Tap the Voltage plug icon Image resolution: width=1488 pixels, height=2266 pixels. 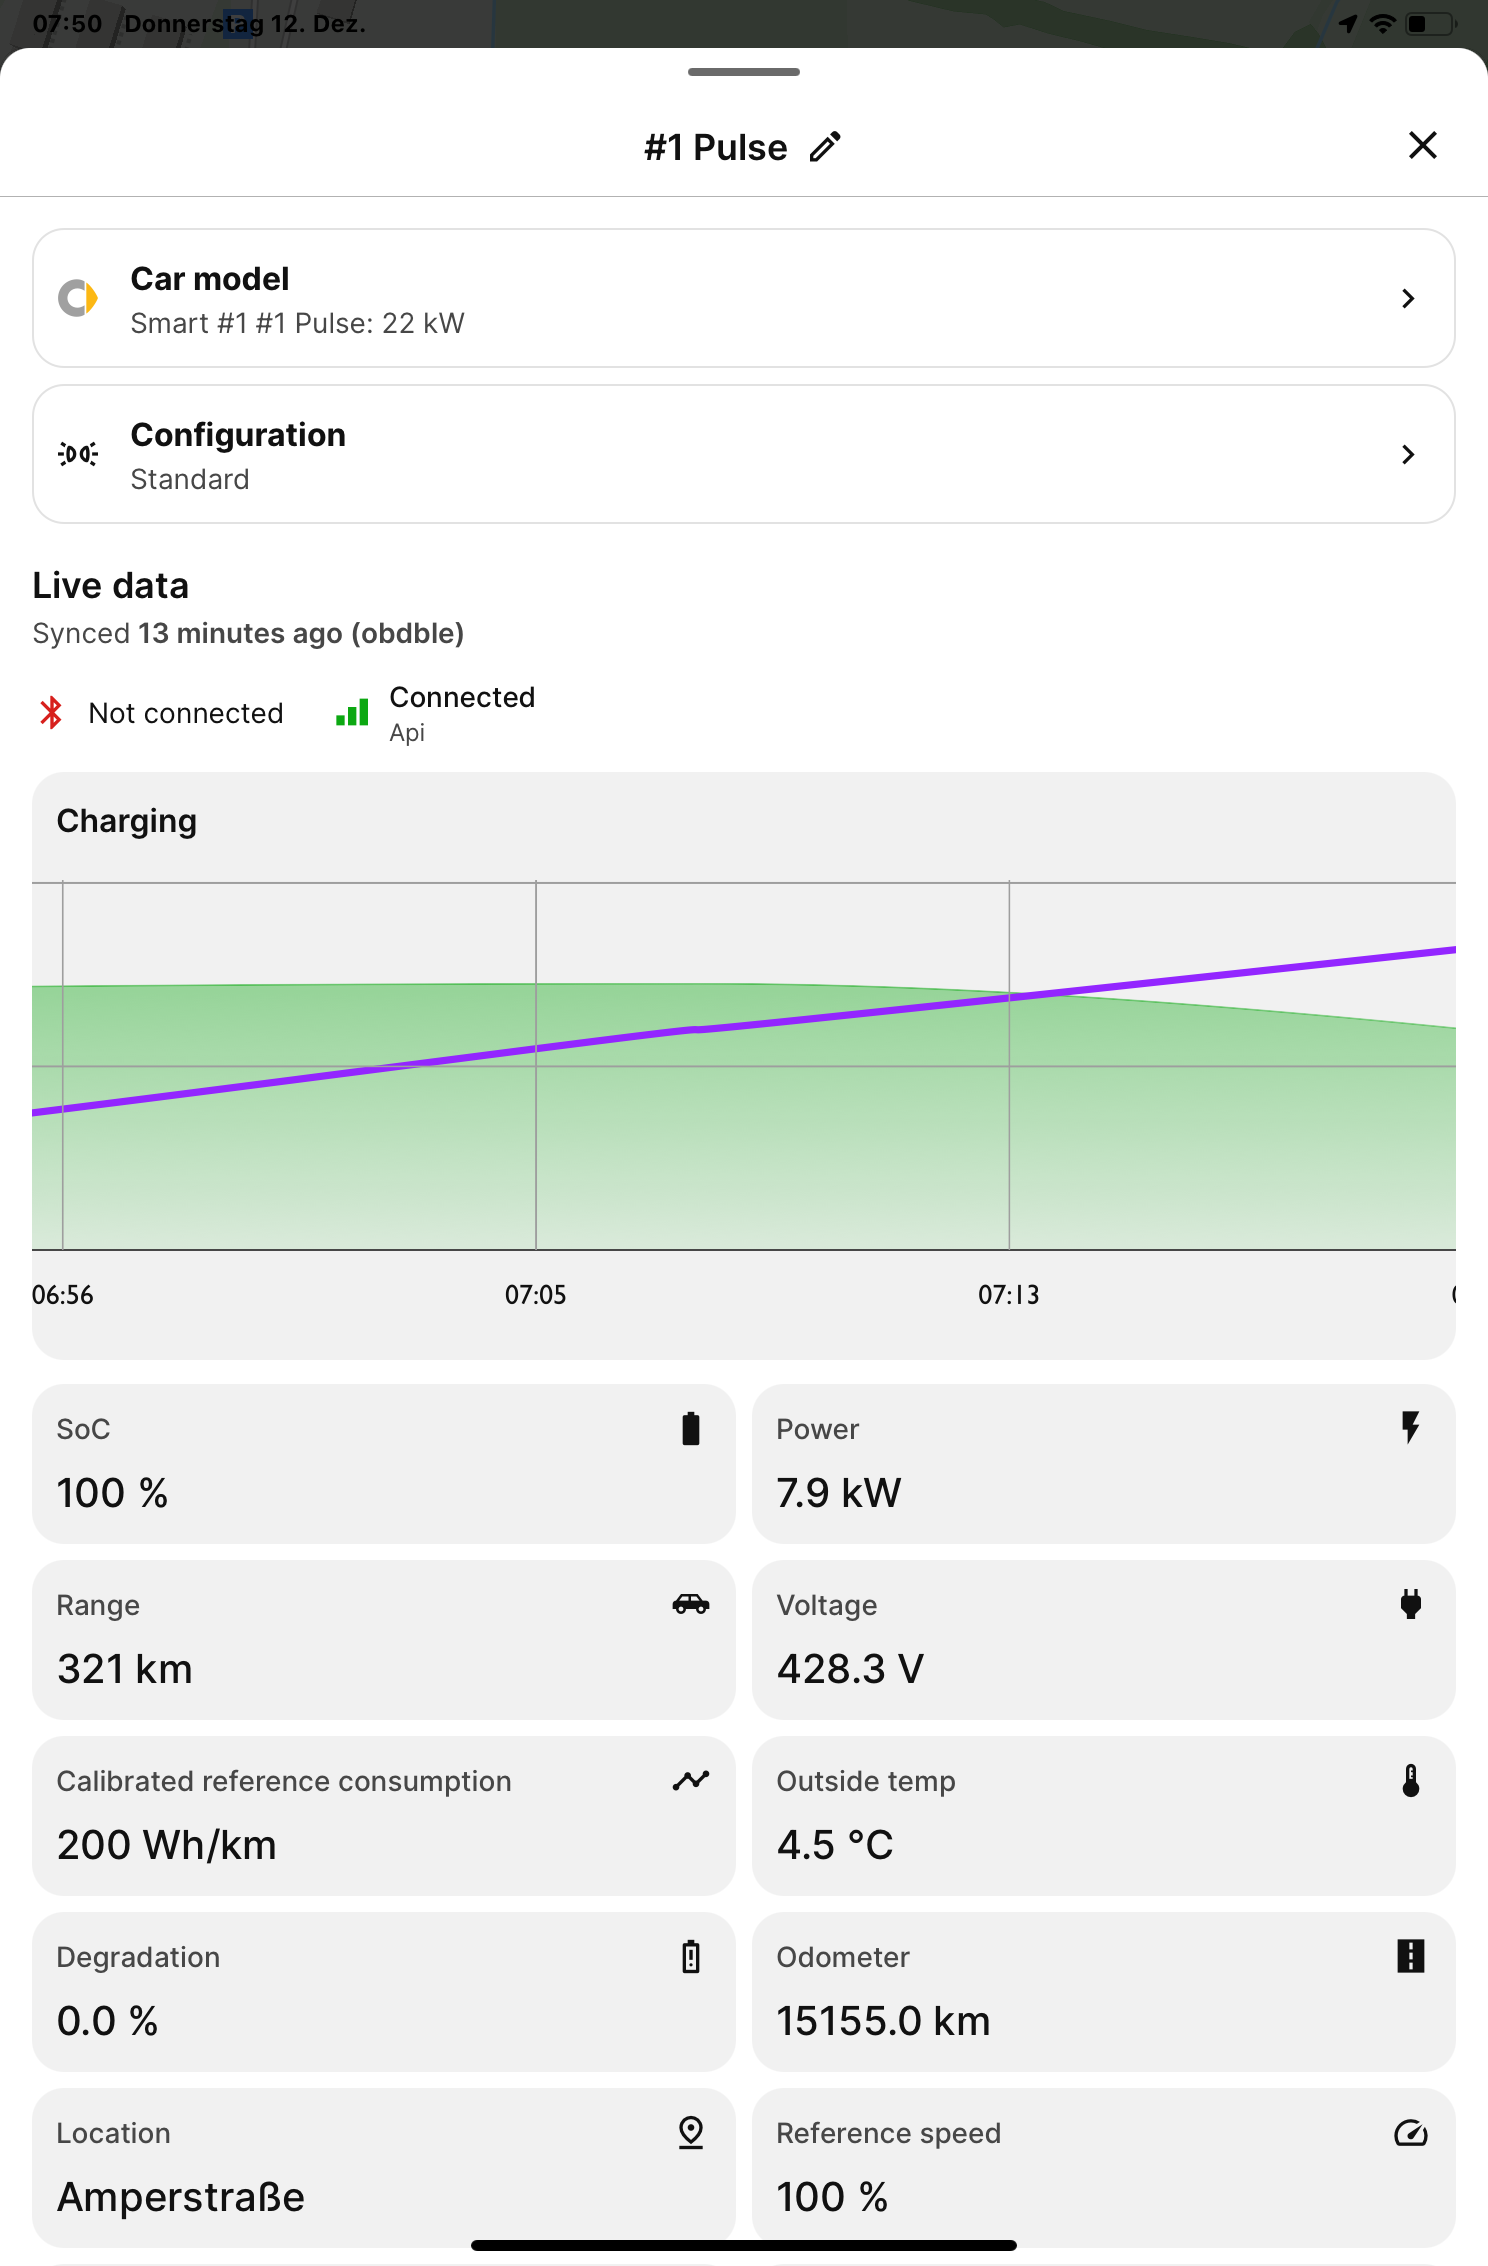[x=1410, y=1604]
